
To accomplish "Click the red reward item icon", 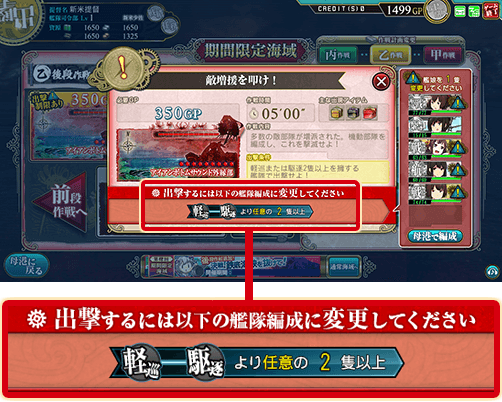I will coord(370,113).
